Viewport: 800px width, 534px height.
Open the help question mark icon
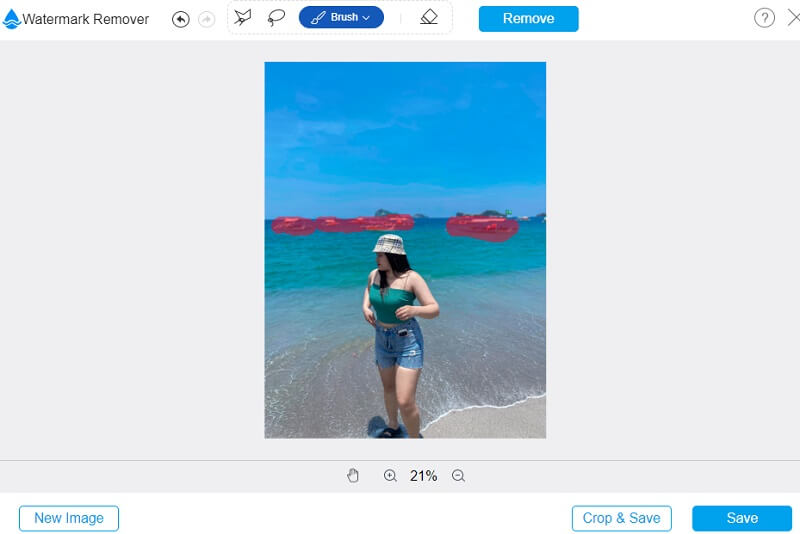[764, 18]
